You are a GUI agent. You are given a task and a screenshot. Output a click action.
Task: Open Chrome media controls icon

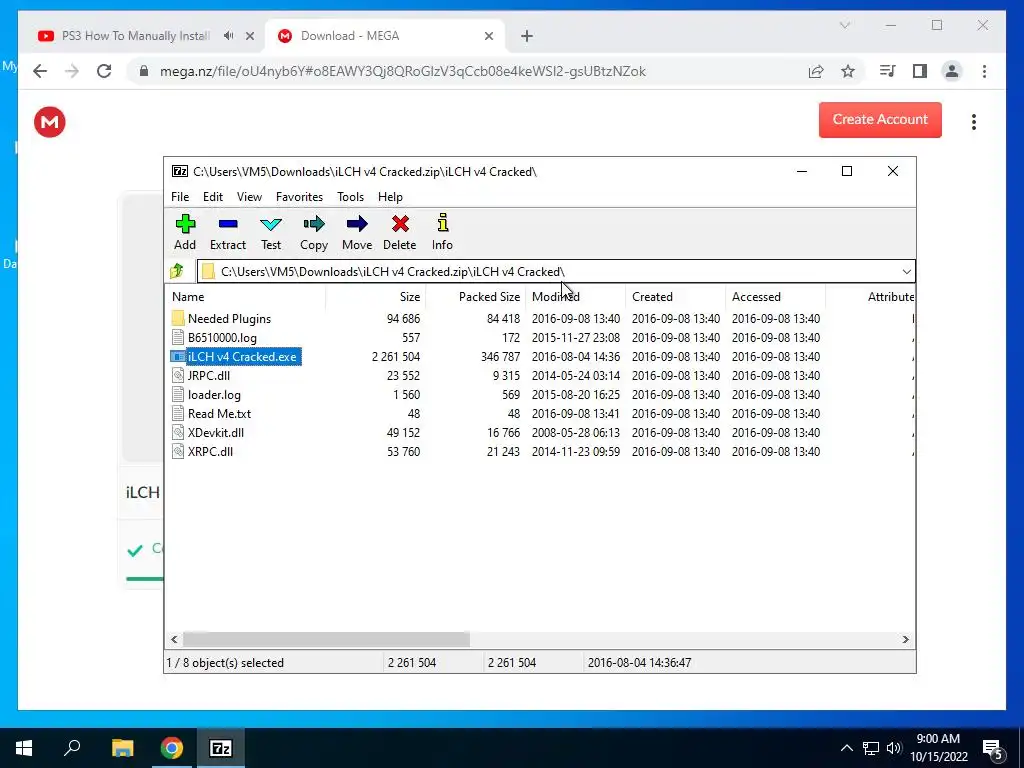pyautogui.click(x=887, y=71)
